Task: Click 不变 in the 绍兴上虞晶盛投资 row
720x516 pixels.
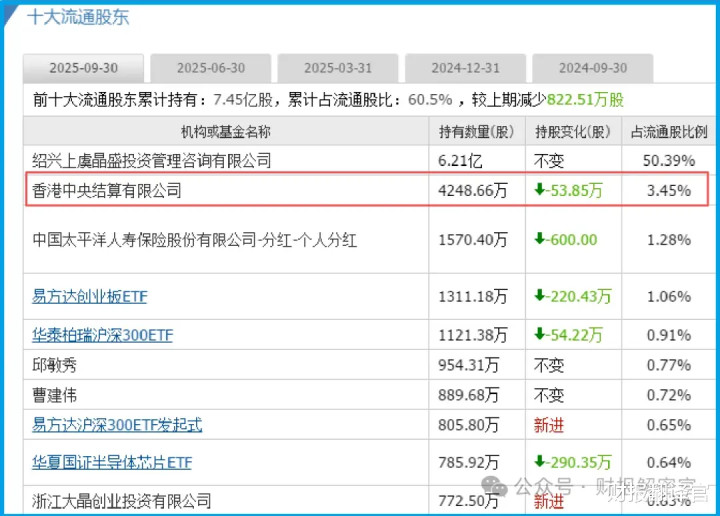Action: click(549, 161)
